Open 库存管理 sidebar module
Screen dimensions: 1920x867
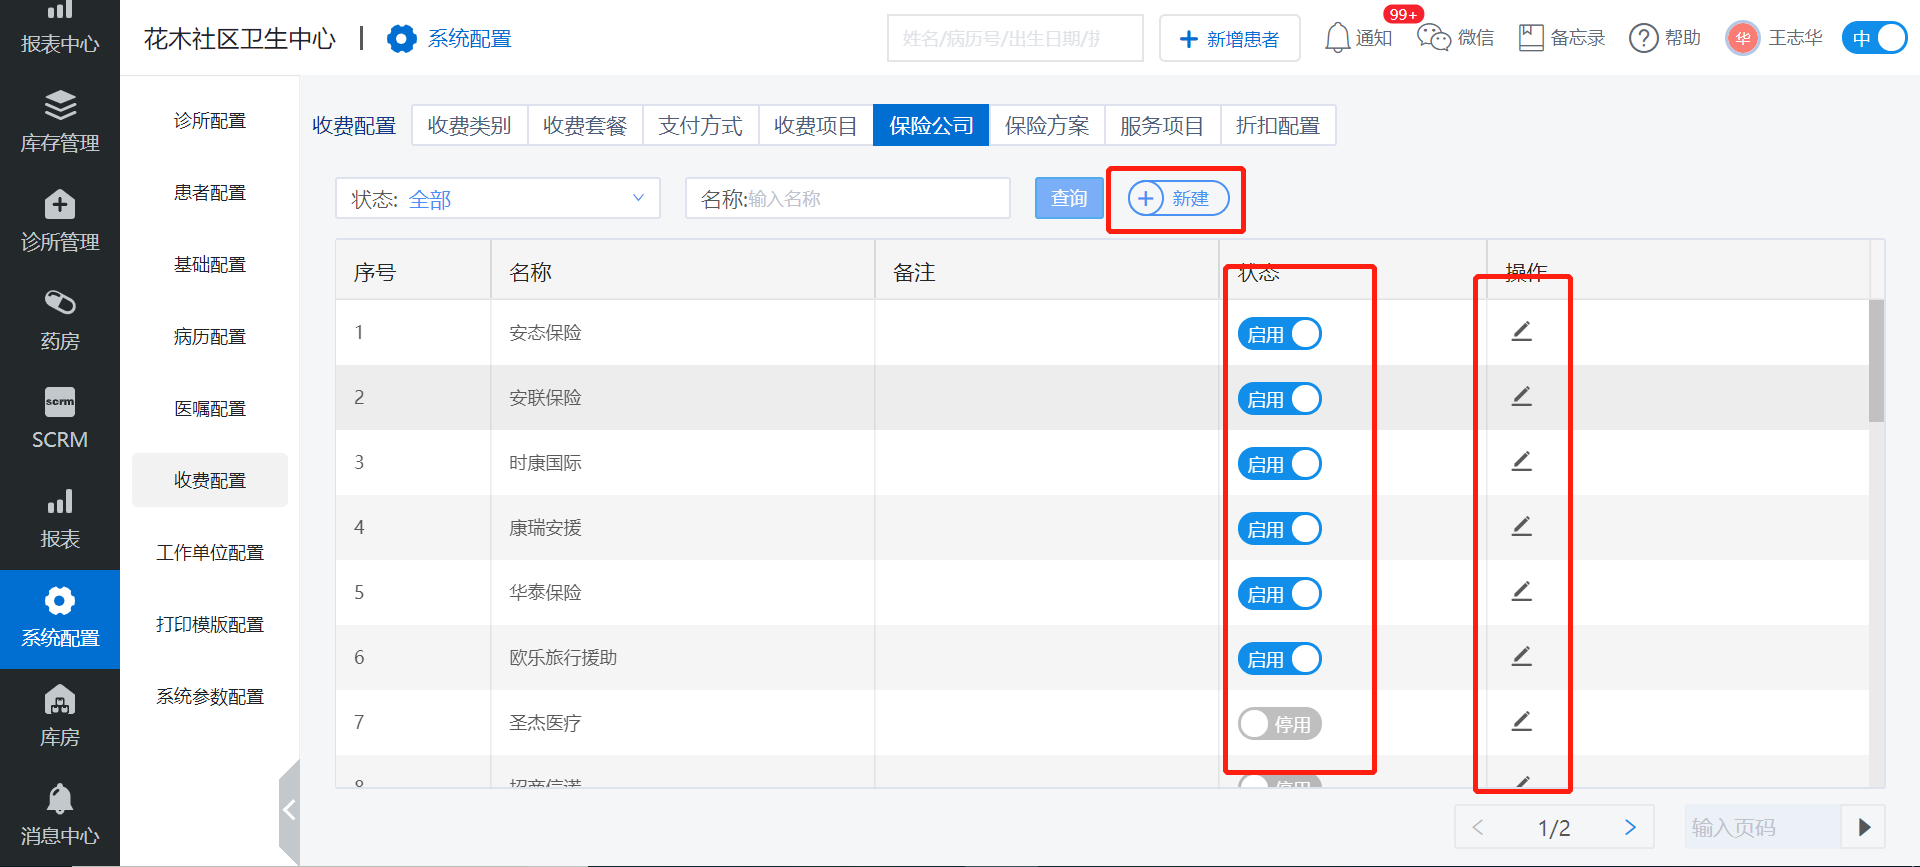point(60,122)
